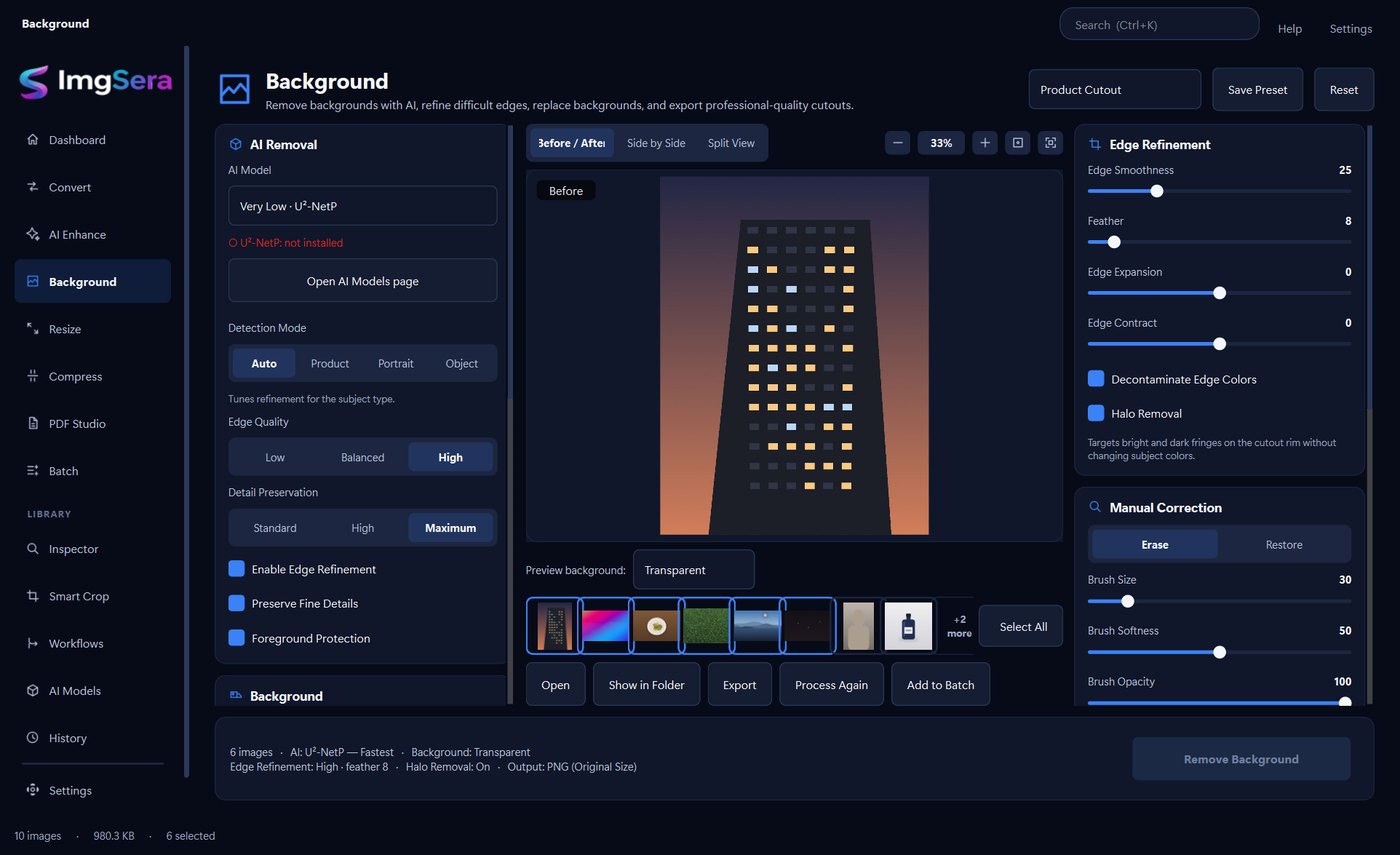Image resolution: width=1400 pixels, height=855 pixels.
Task: Open the Preview background Transparent dropdown
Action: coord(693,570)
